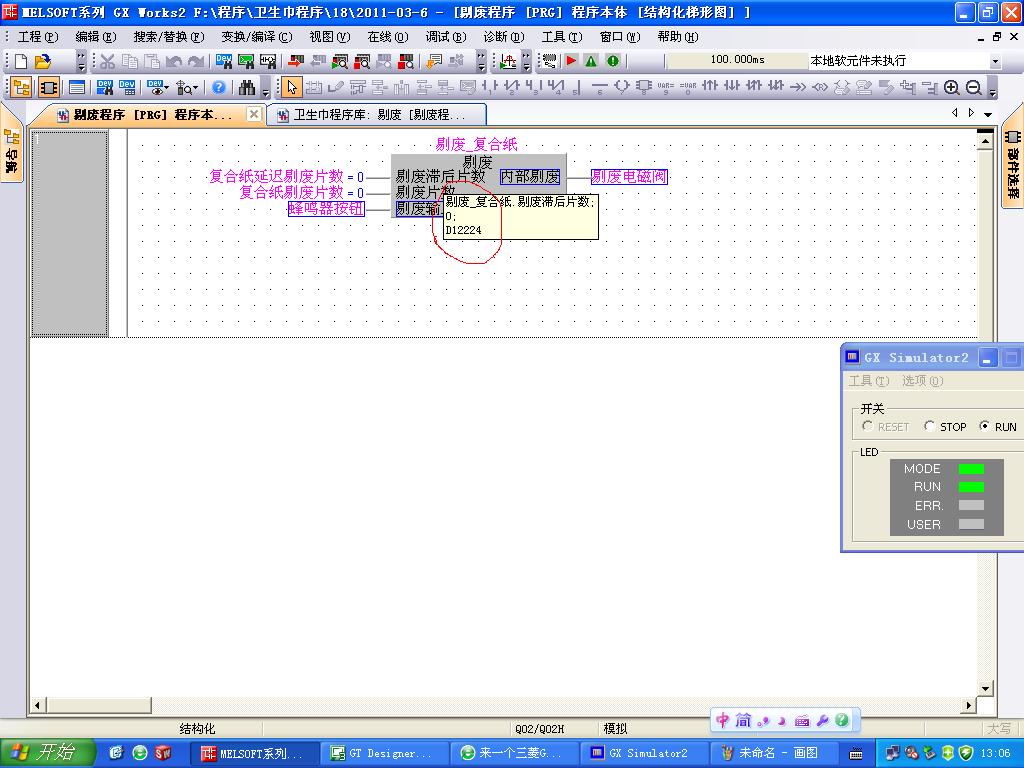Click the binoculars Find icon

[246, 88]
